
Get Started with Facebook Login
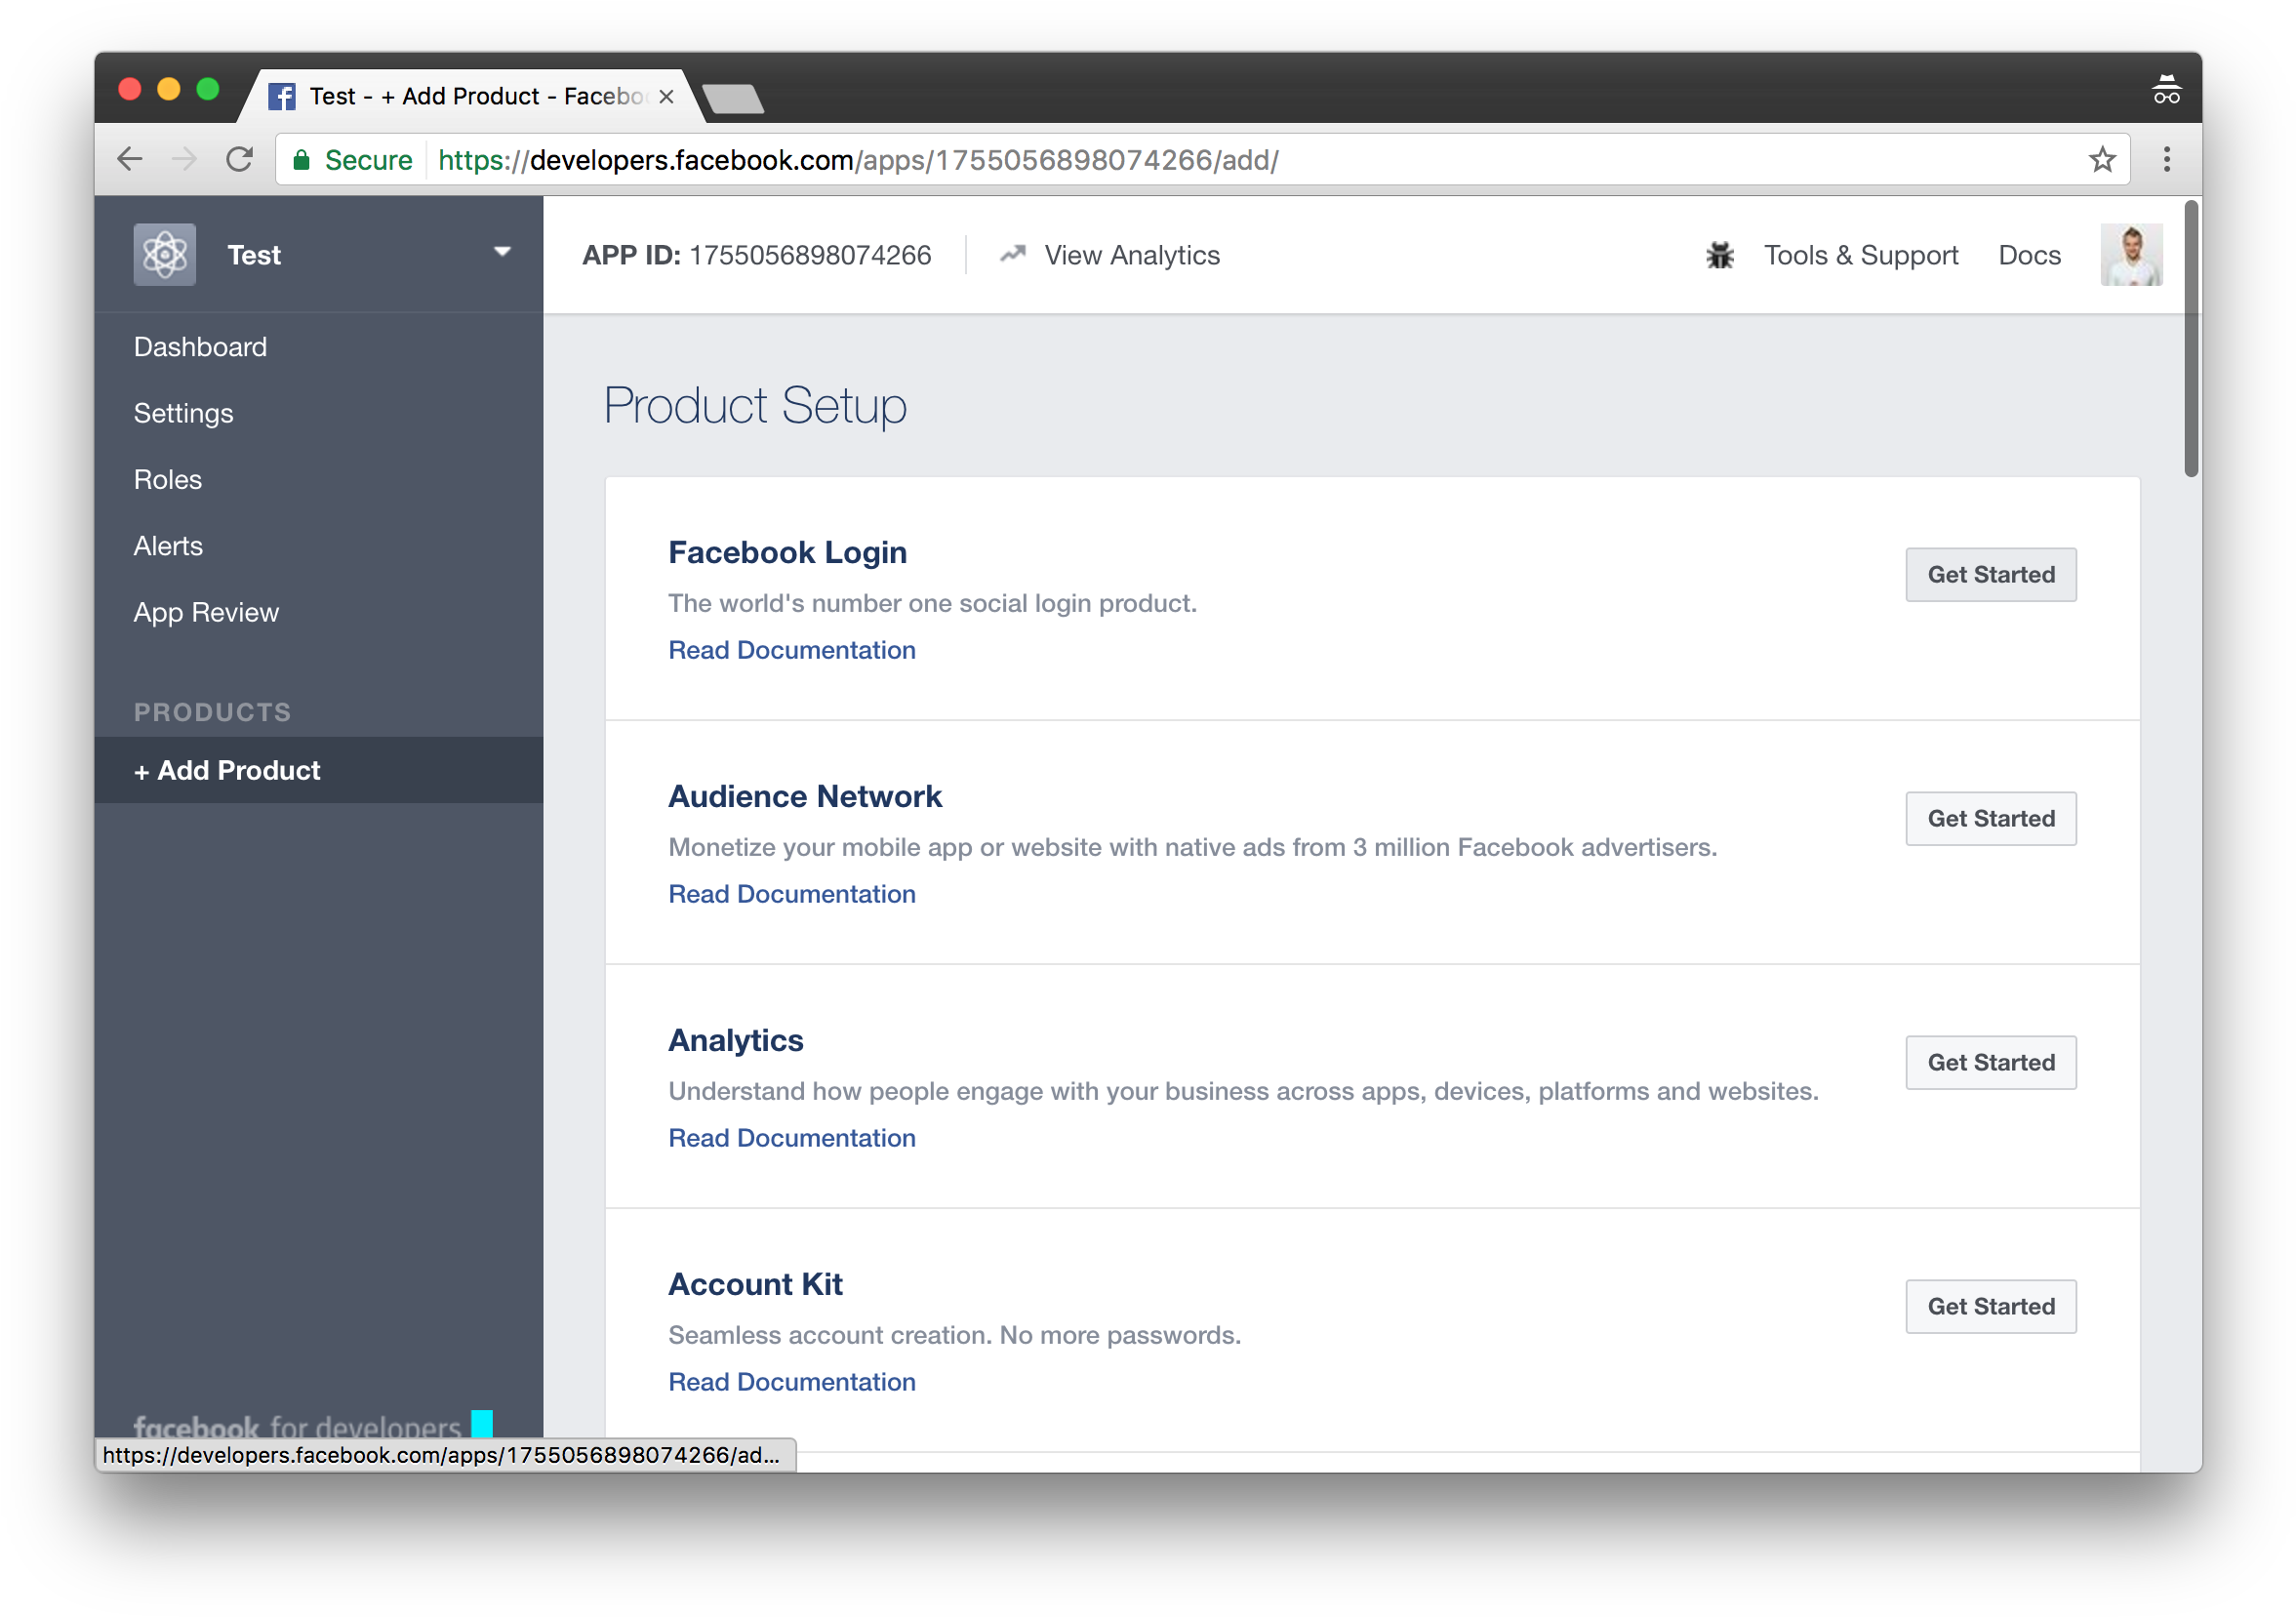click(x=1990, y=575)
